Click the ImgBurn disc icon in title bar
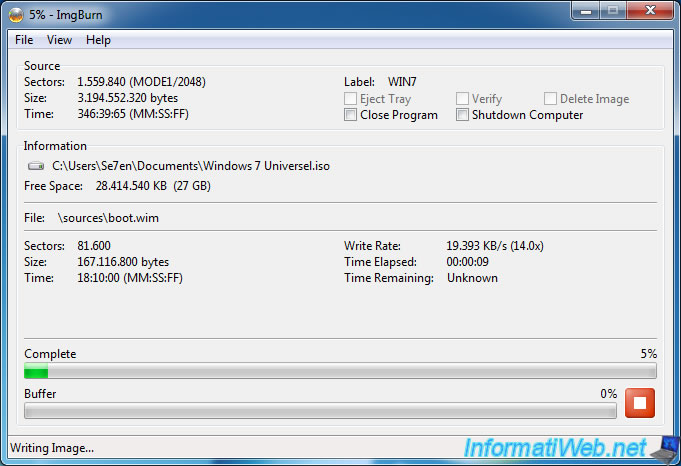Screen dimensions: 681x466 click(x=17, y=13)
